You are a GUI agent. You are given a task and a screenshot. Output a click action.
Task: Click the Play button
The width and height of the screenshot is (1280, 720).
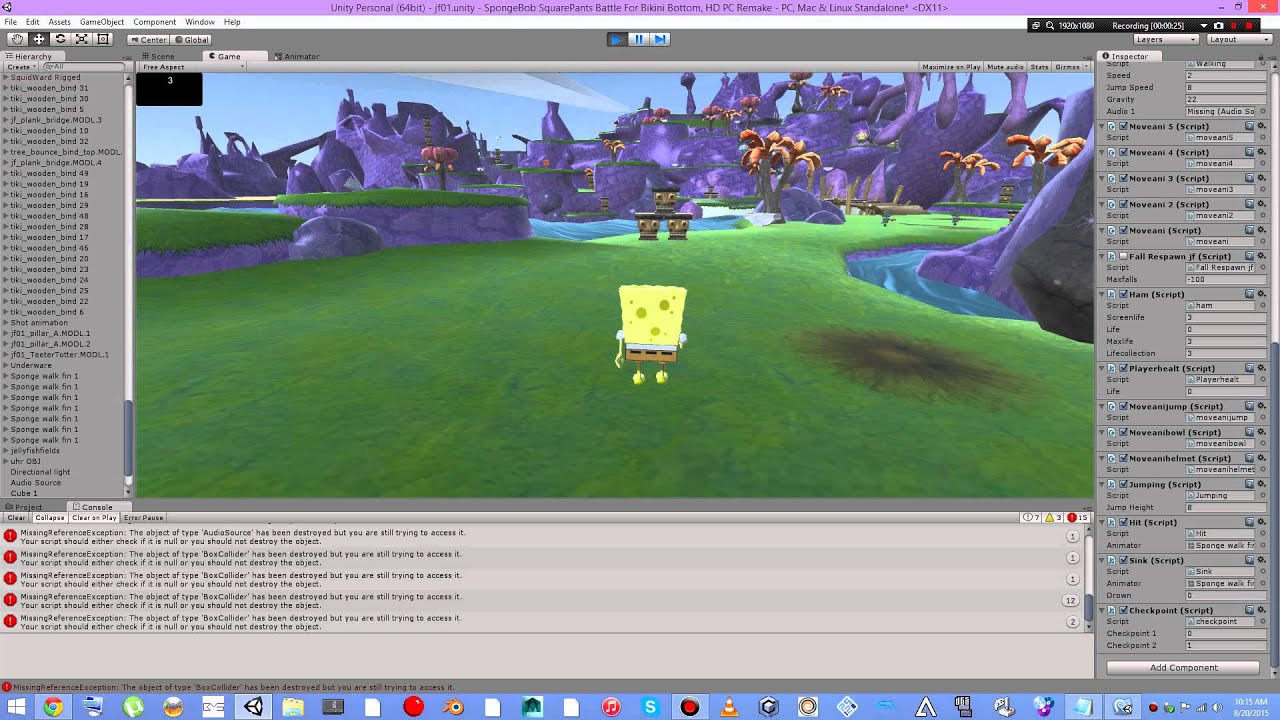click(617, 39)
